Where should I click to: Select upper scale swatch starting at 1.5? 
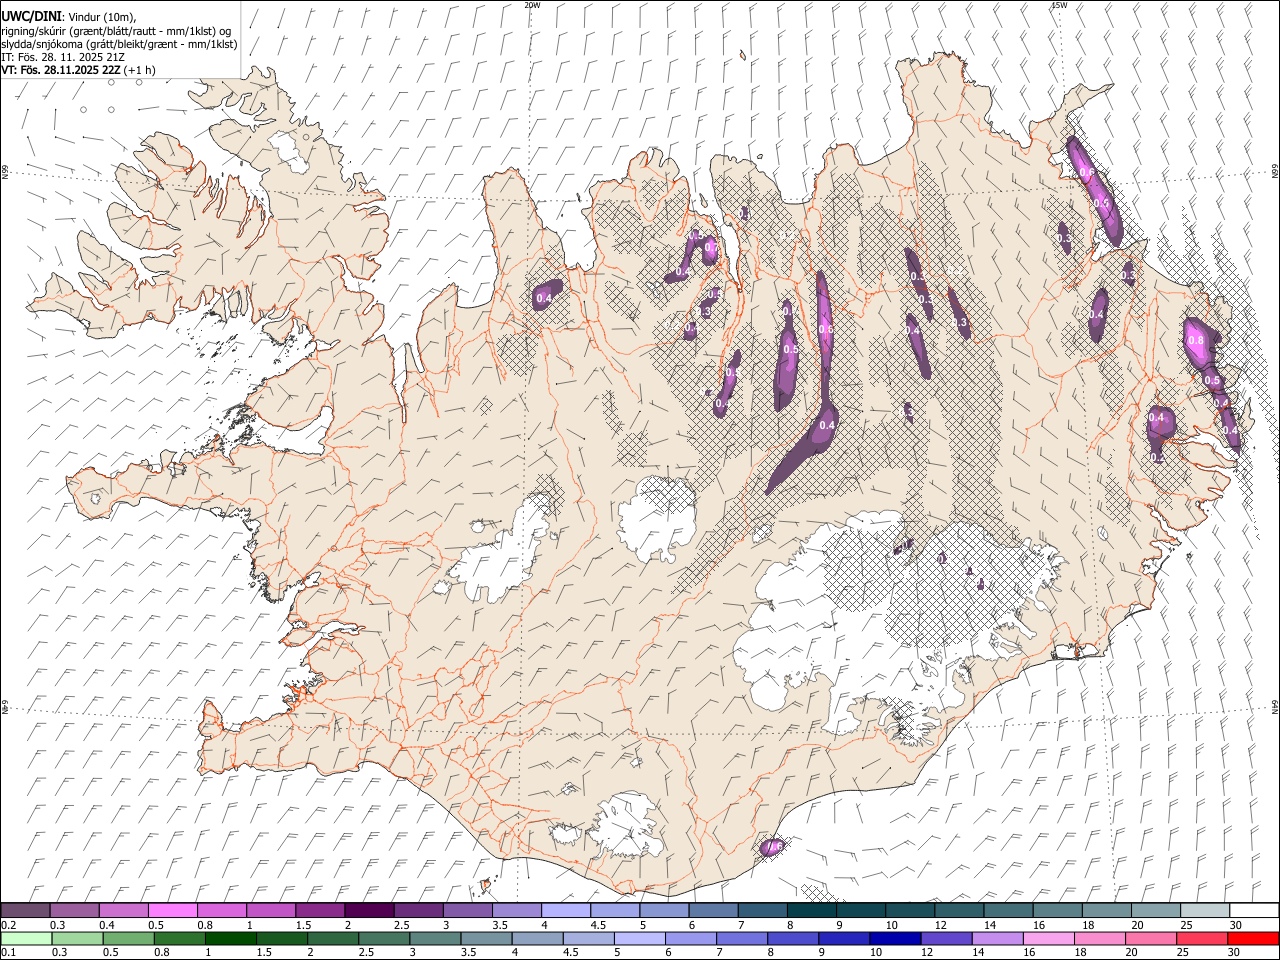(x=321, y=911)
